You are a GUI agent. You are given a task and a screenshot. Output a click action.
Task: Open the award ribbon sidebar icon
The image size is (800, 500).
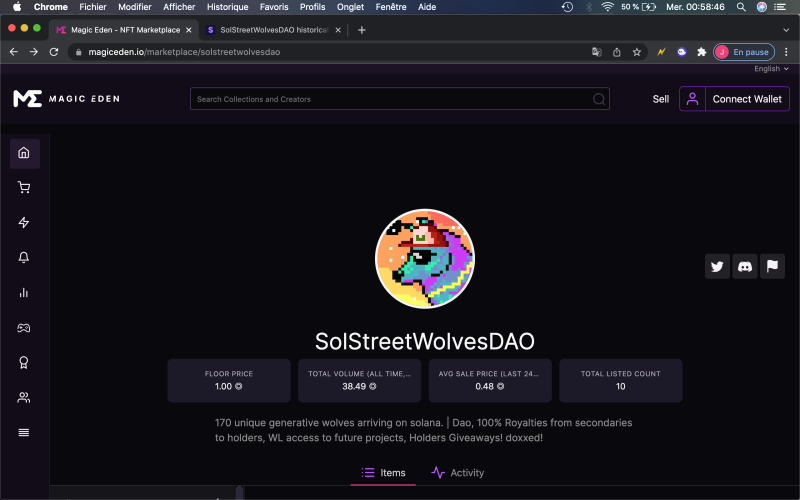tap(24, 362)
